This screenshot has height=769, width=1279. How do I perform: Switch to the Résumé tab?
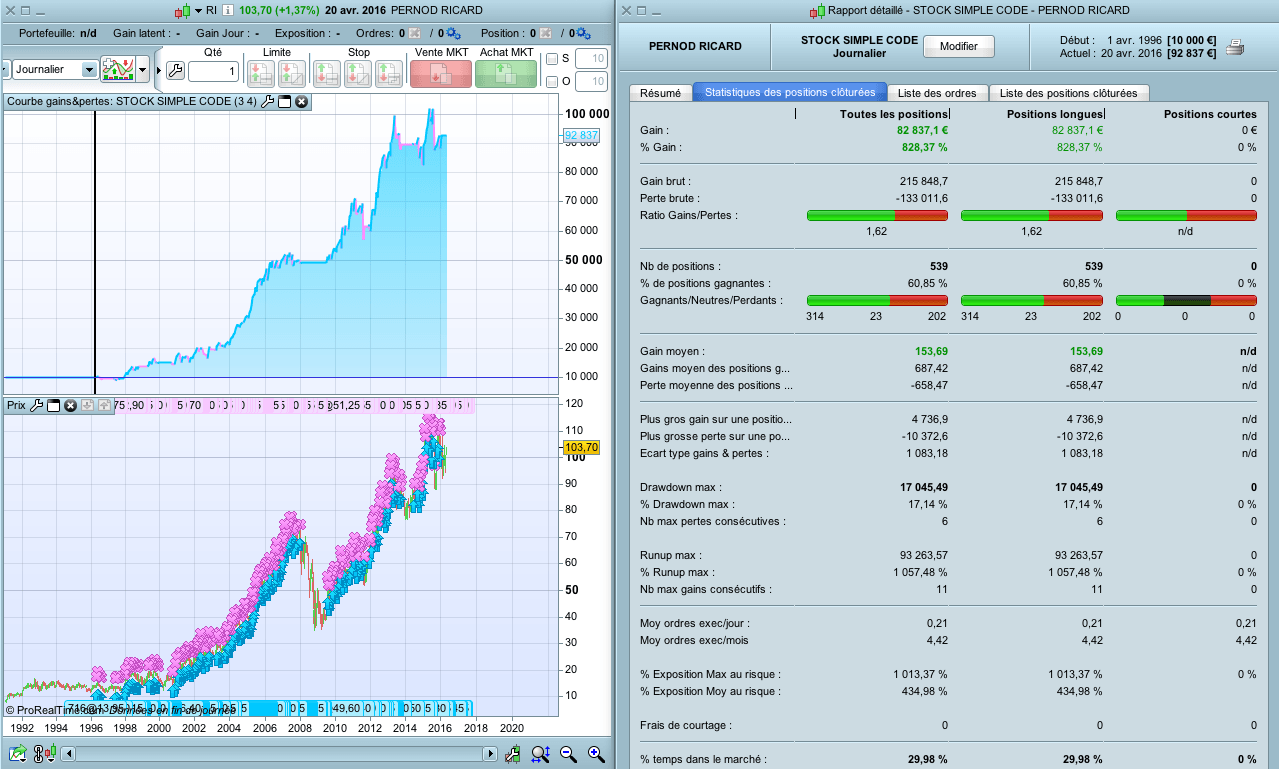(660, 92)
